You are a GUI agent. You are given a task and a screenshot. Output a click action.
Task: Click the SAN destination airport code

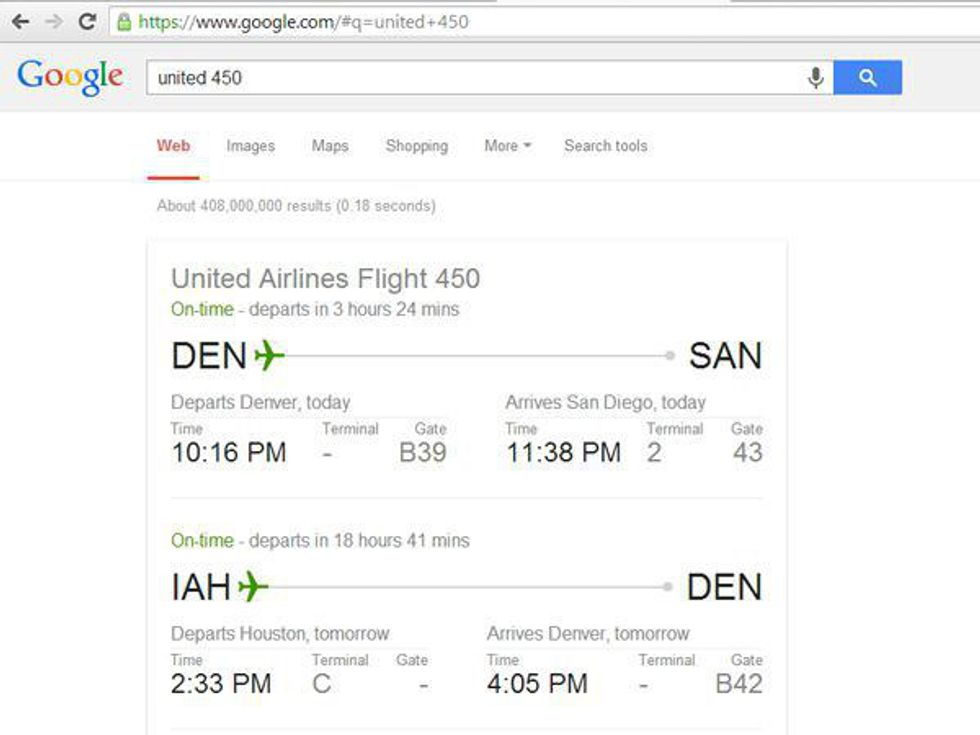(725, 356)
